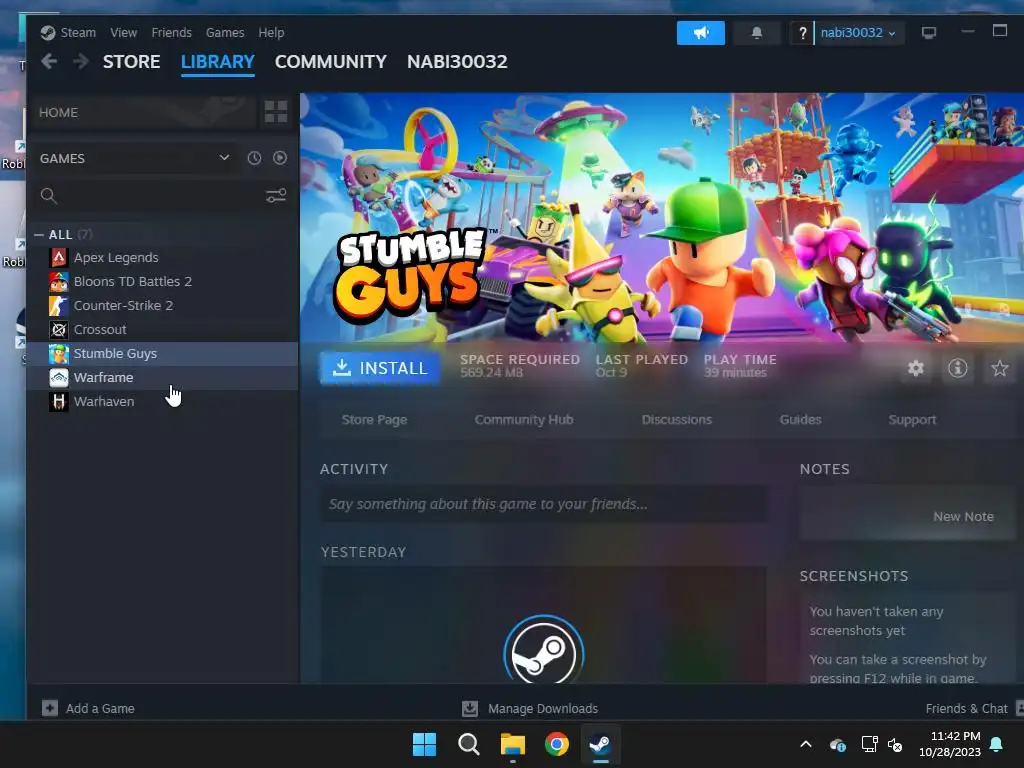Click the library search field

160,195
